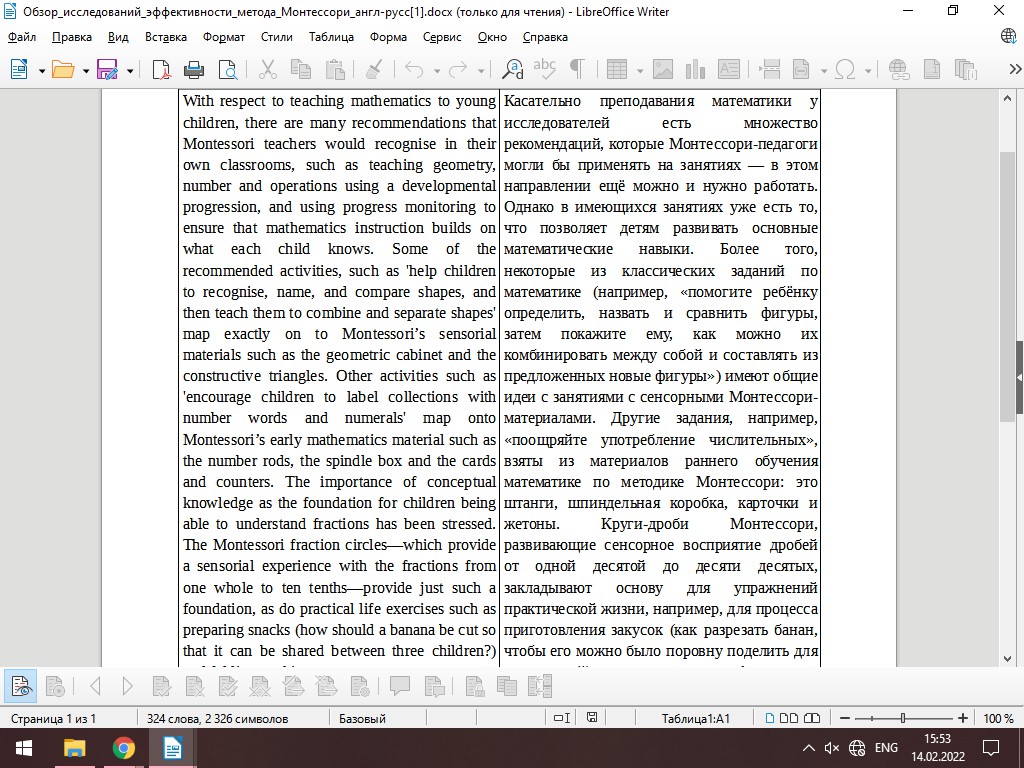The width and height of the screenshot is (1024, 768).
Task: Click the Clone Formatting paintbrush icon
Action: point(374,69)
